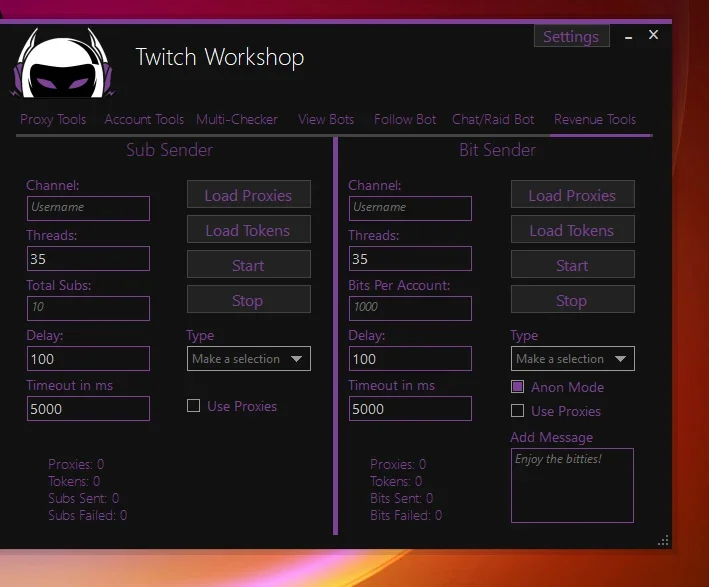Click the Add Message text box

pos(572,486)
